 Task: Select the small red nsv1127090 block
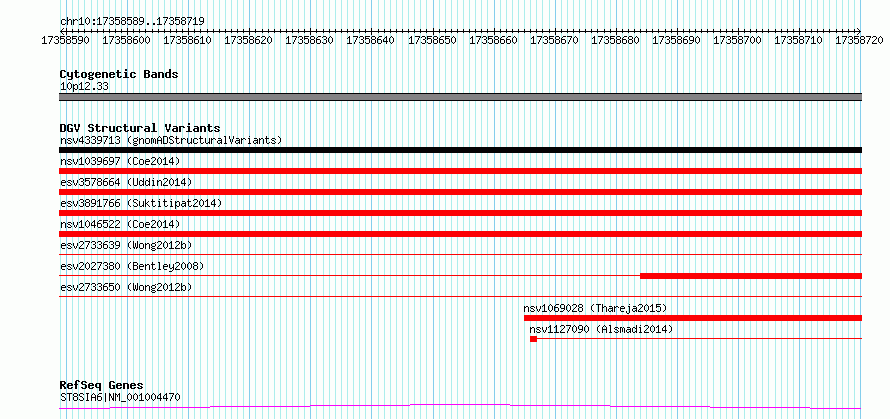[x=533, y=339]
